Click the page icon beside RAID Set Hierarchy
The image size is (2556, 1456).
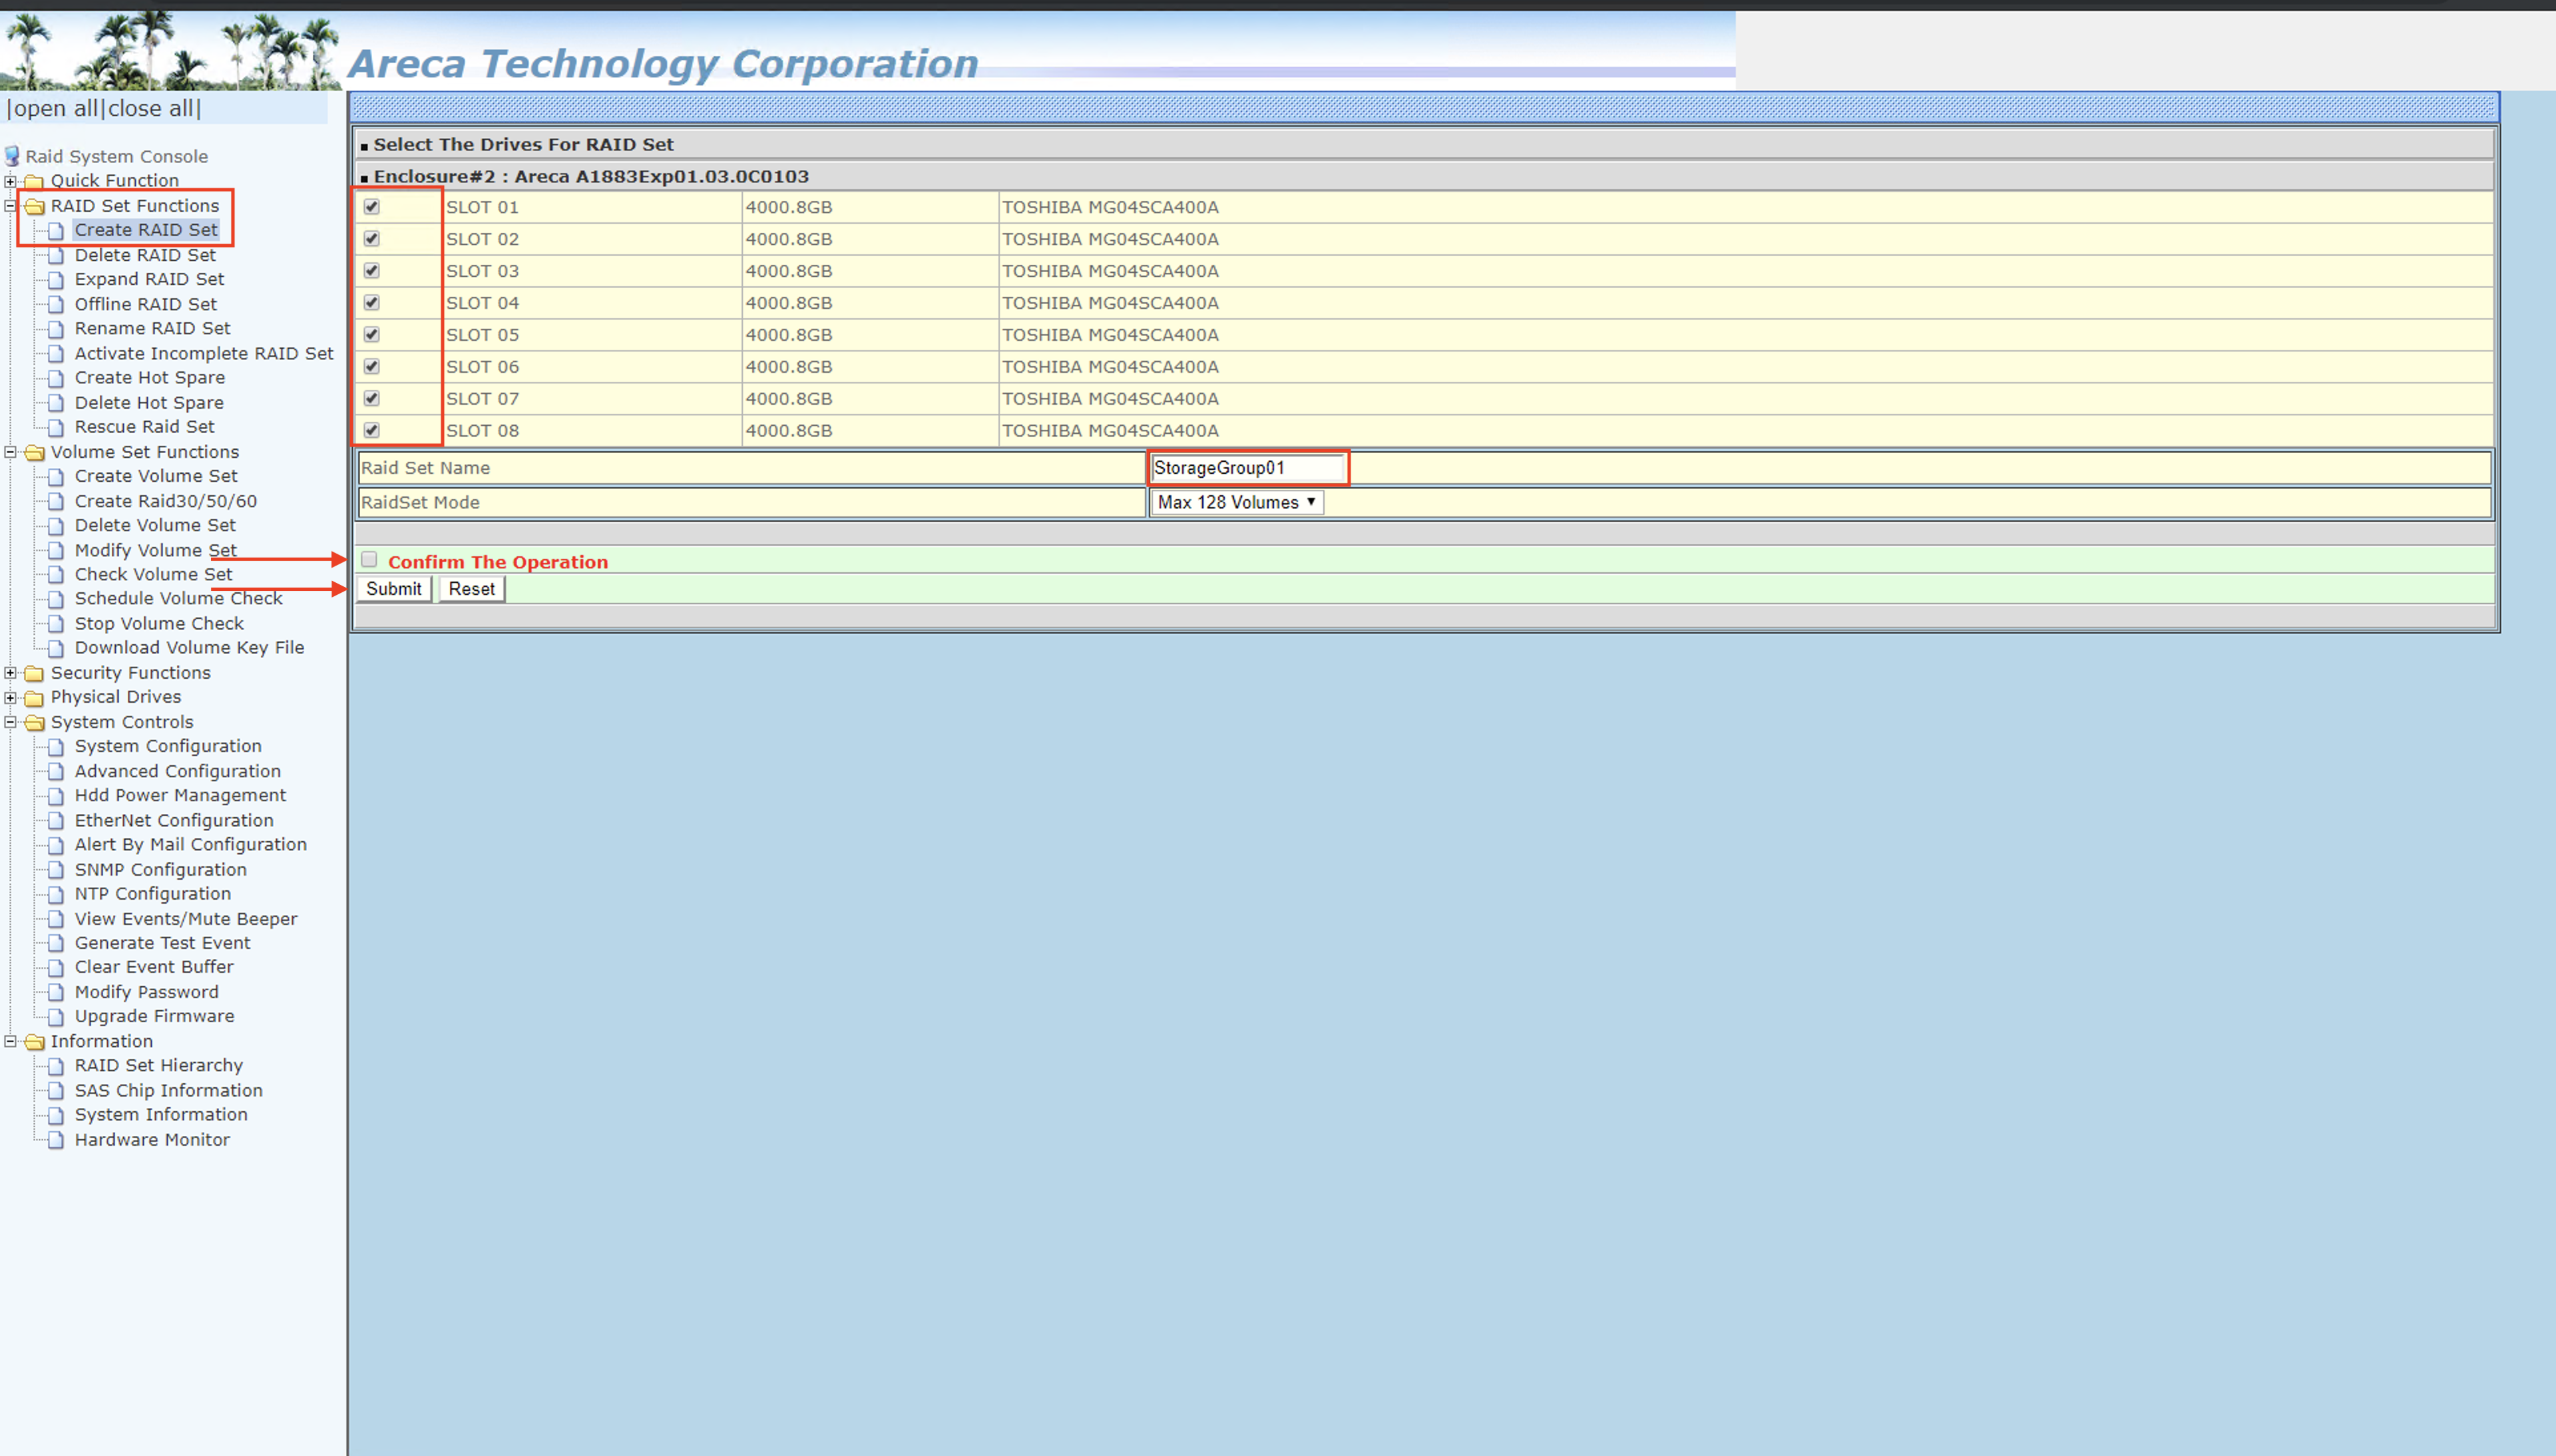pos(56,1066)
